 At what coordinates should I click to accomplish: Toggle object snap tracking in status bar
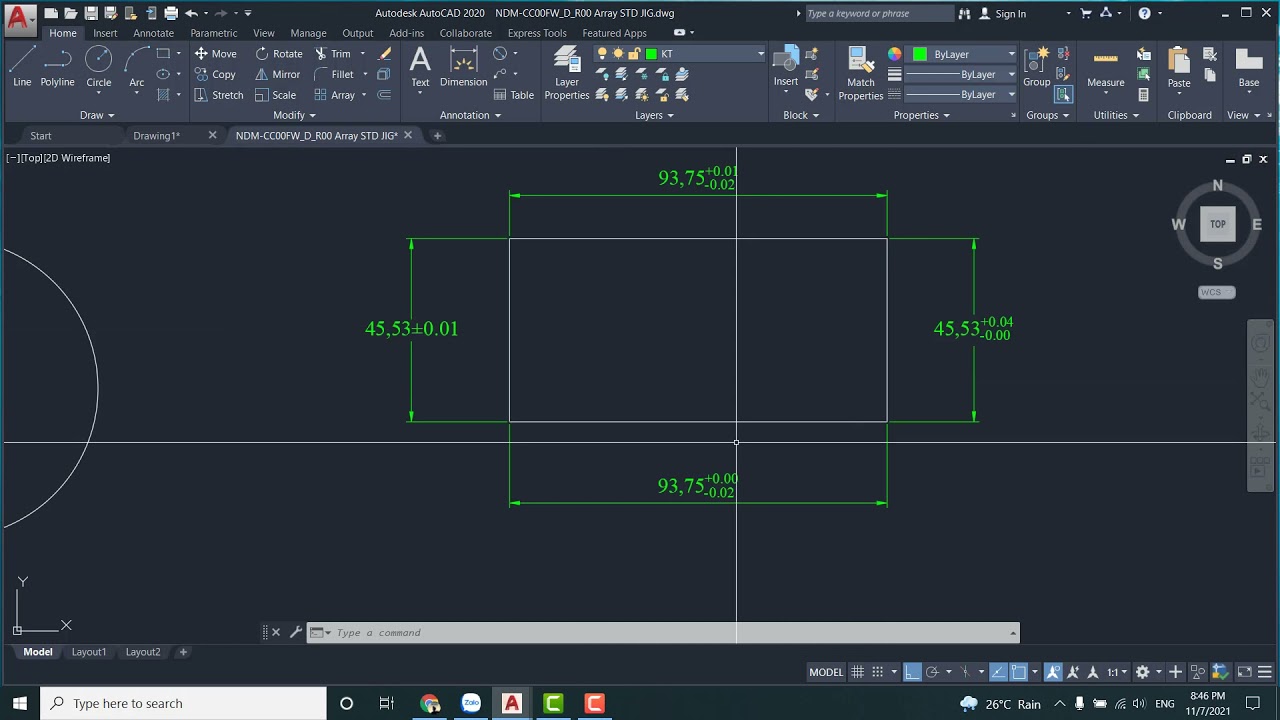tap(999, 672)
